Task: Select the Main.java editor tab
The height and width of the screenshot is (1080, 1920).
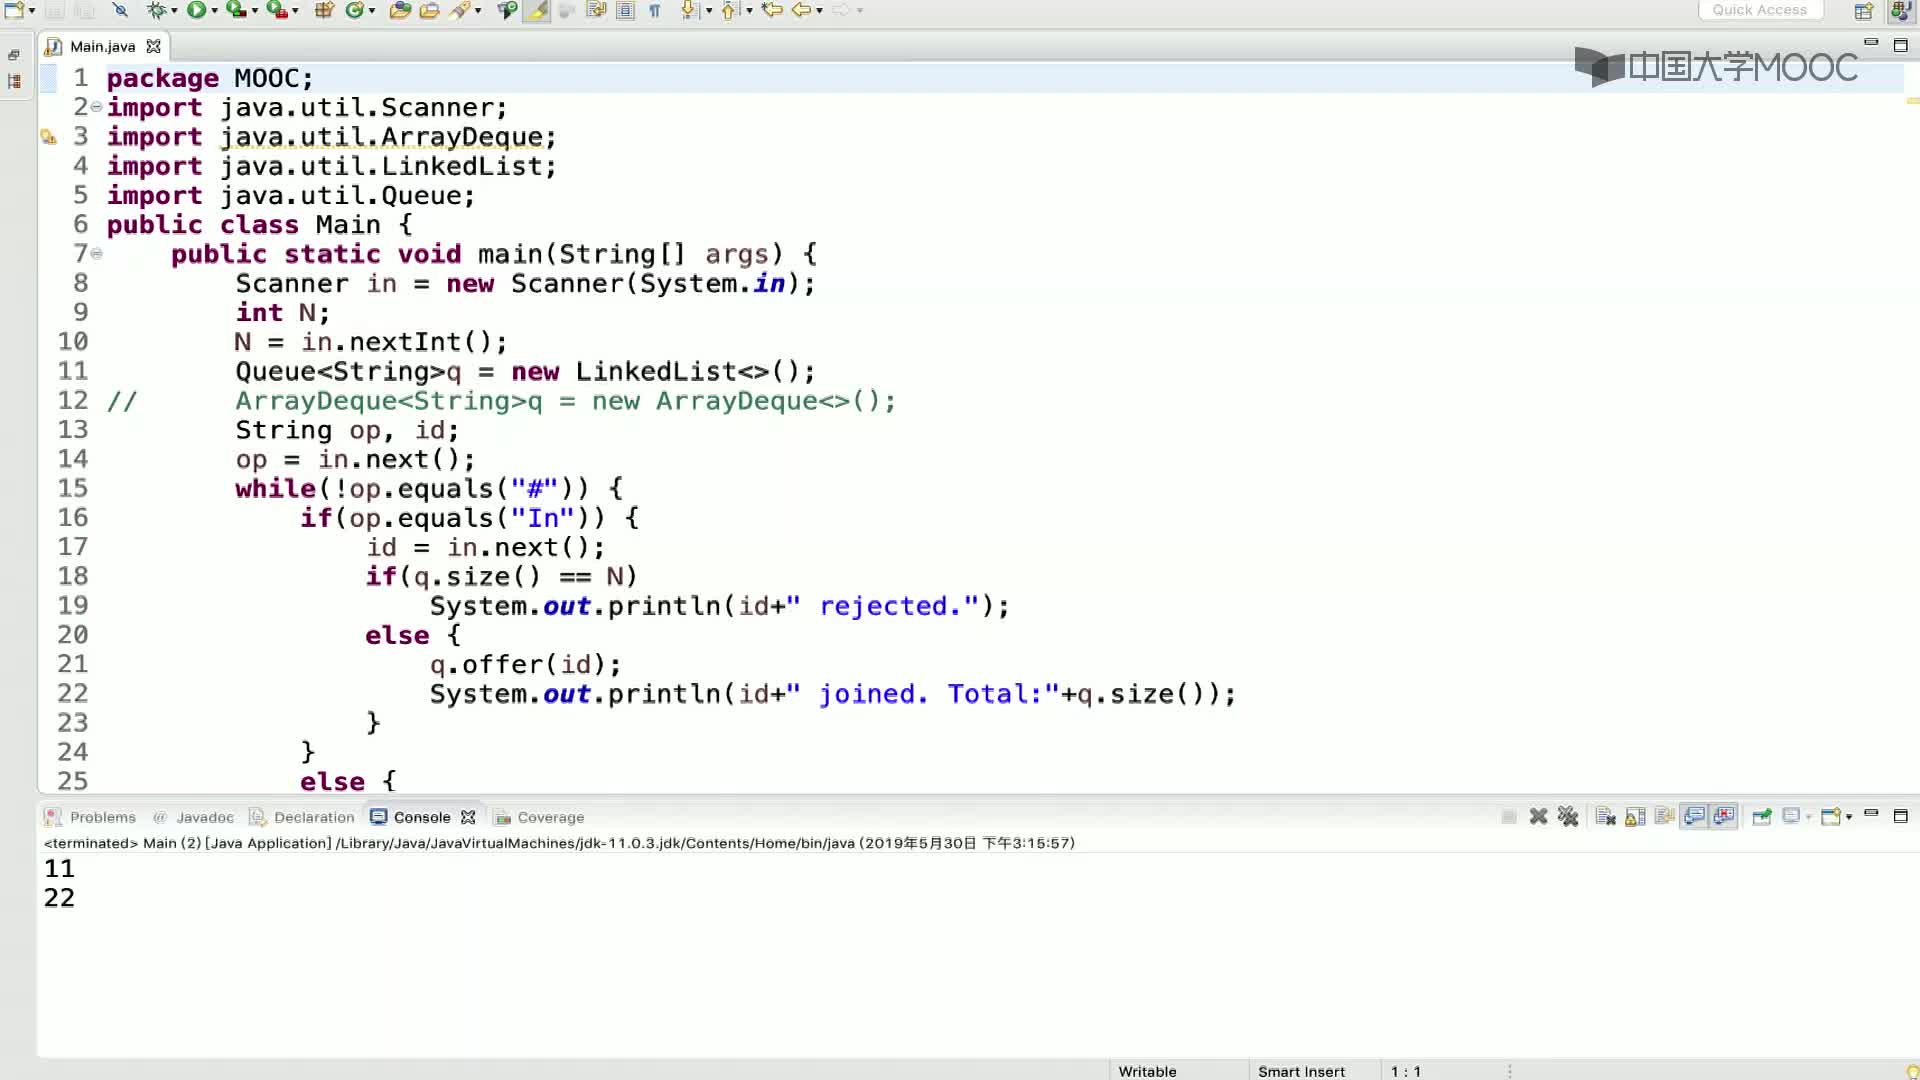Action: (102, 46)
